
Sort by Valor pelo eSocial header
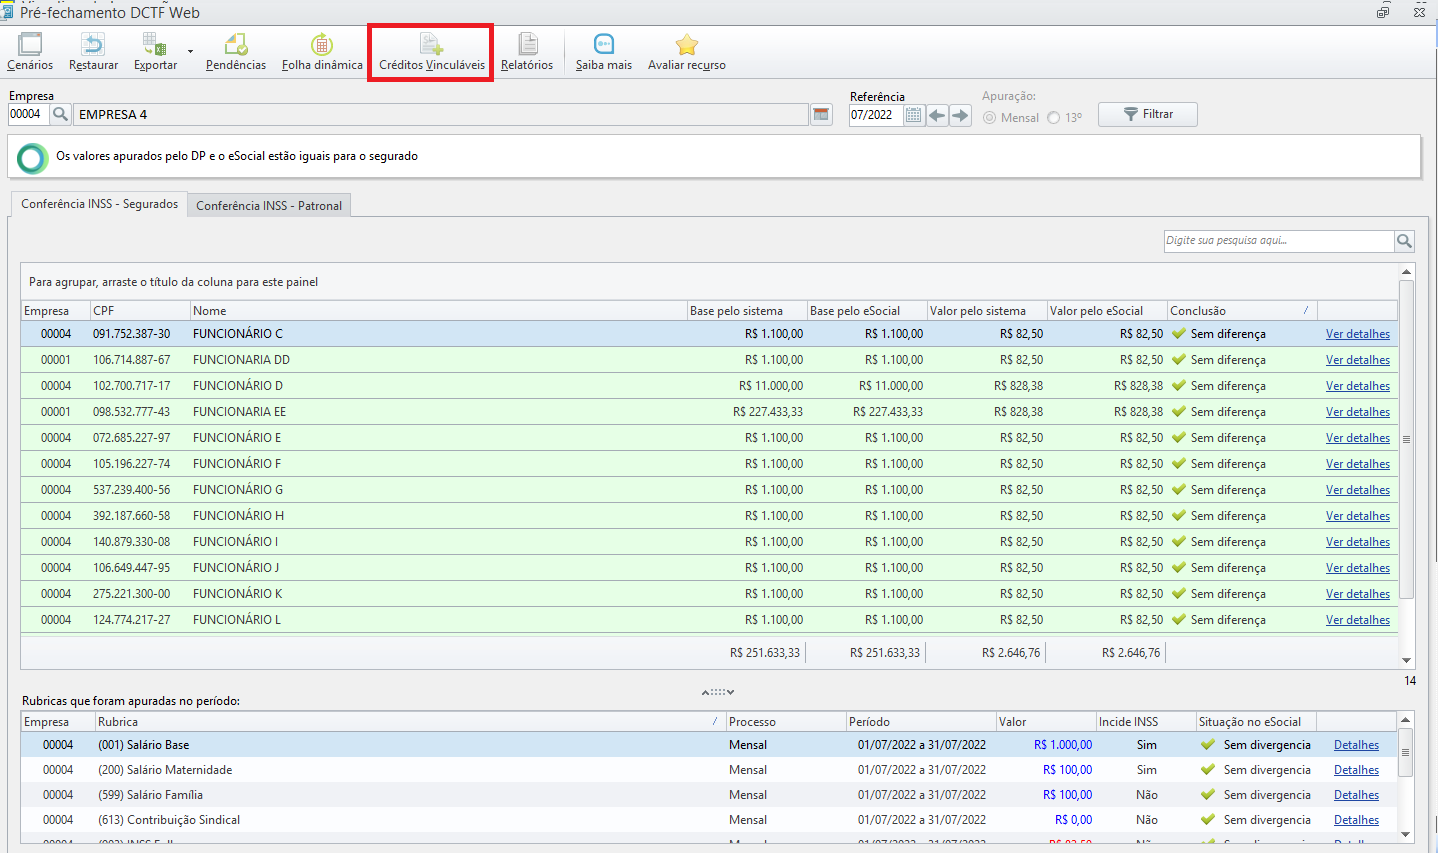1107,310
